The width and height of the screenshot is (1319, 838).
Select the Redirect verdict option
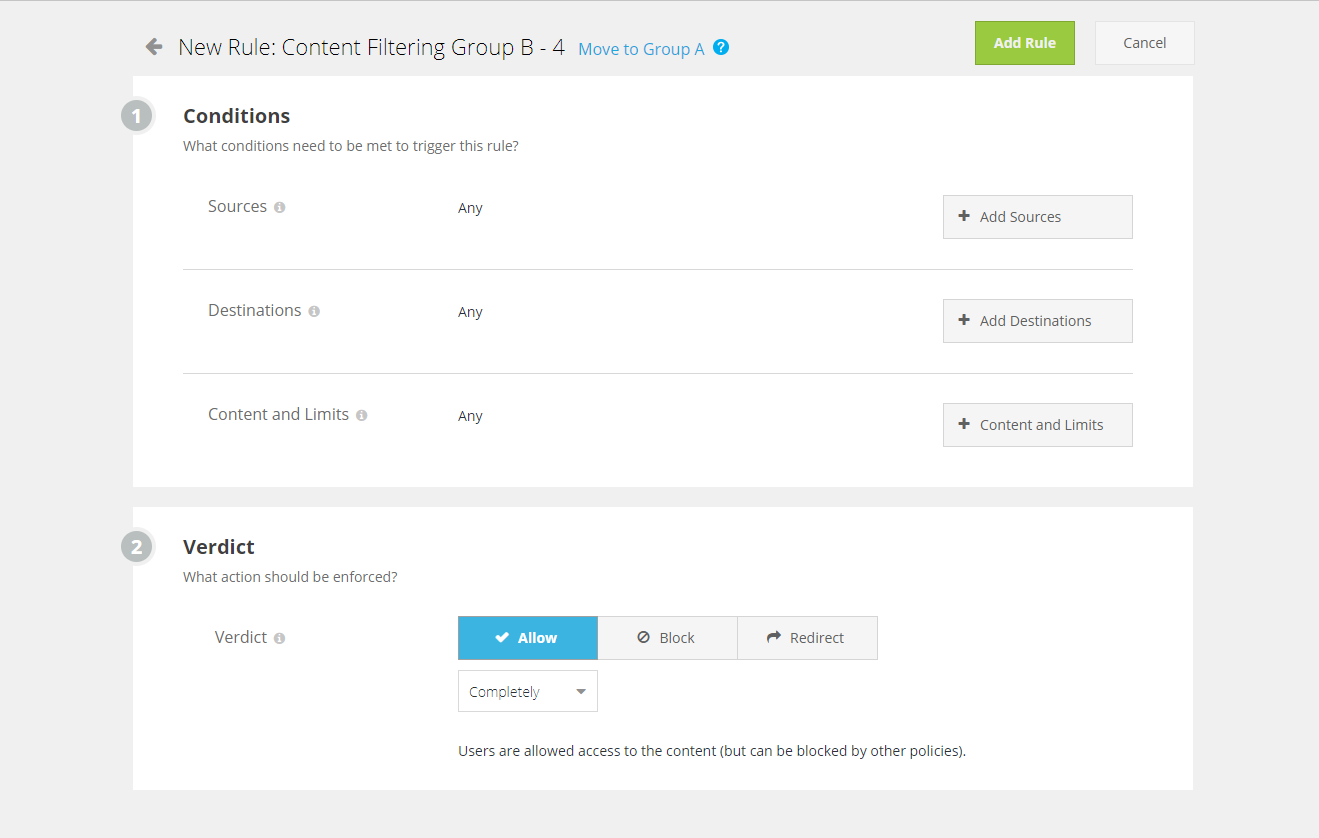click(807, 638)
